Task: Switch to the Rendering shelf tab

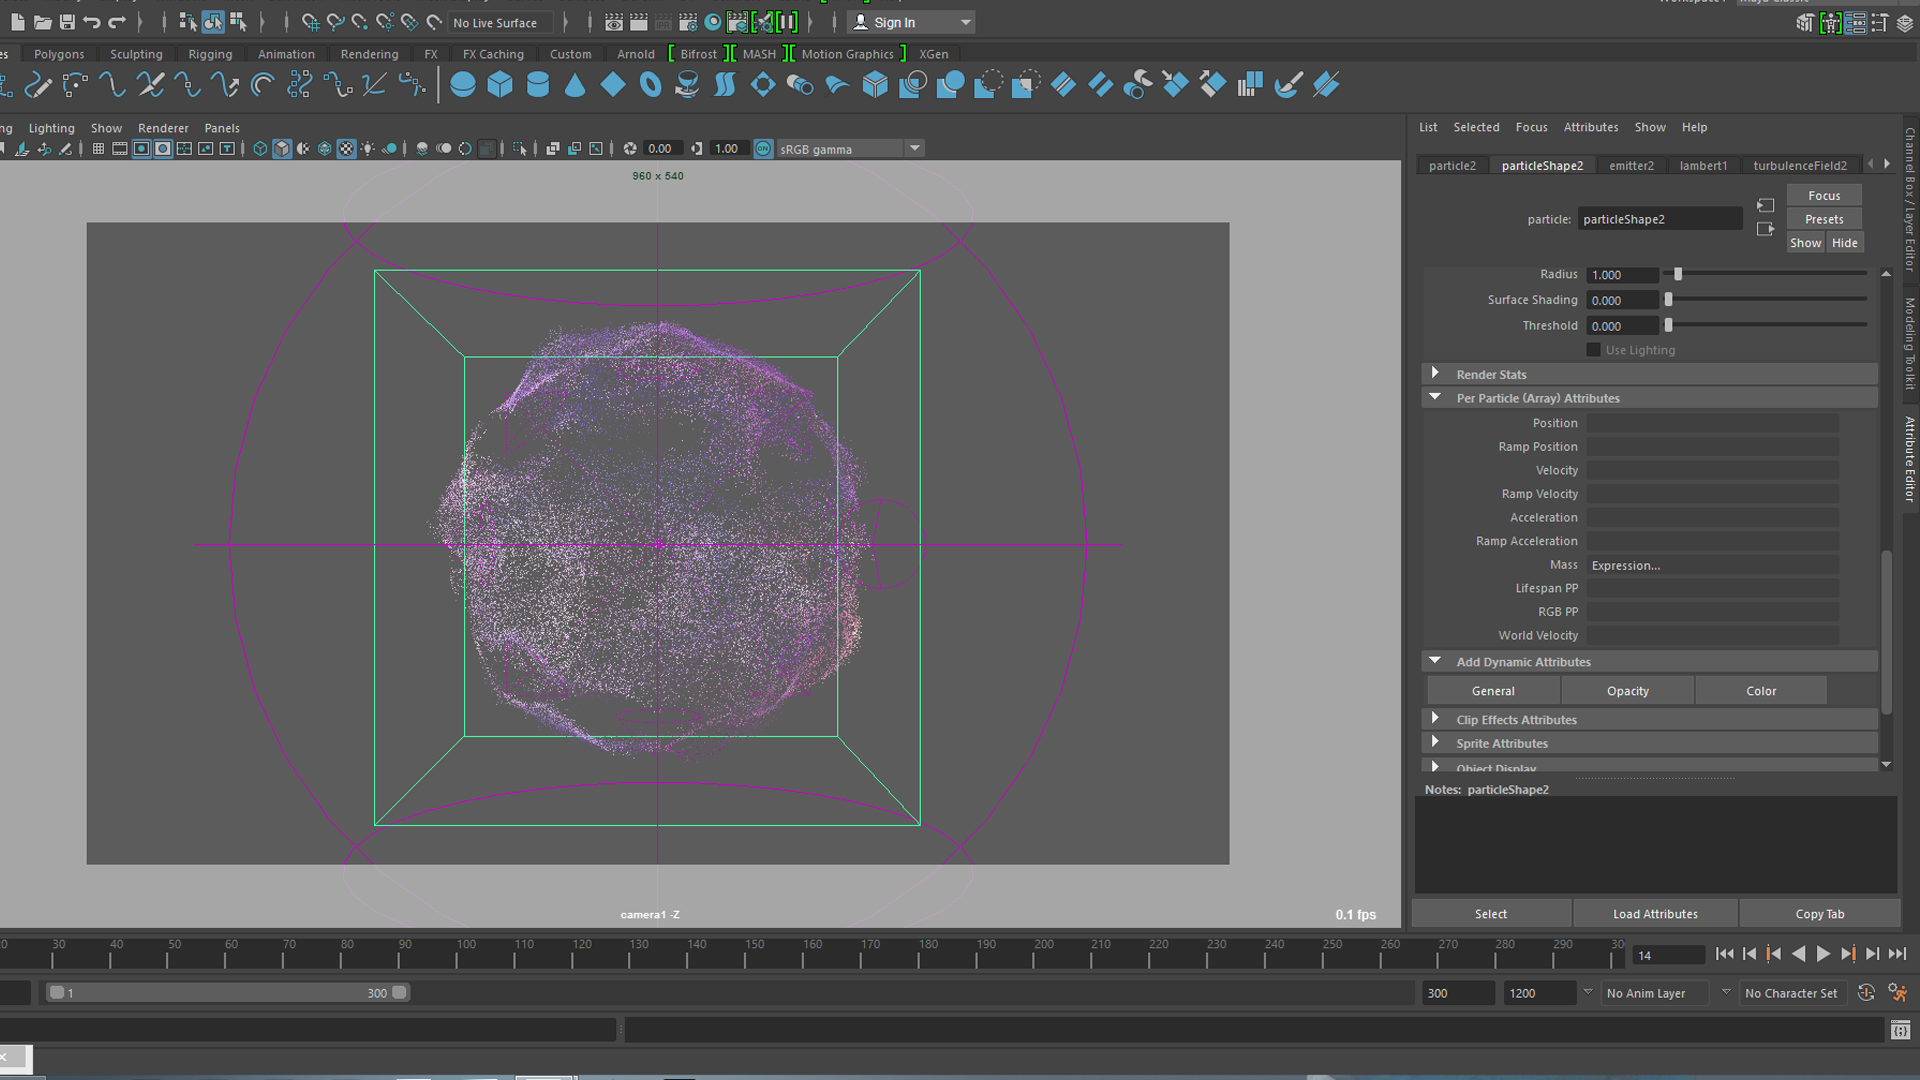Action: pyautogui.click(x=369, y=54)
